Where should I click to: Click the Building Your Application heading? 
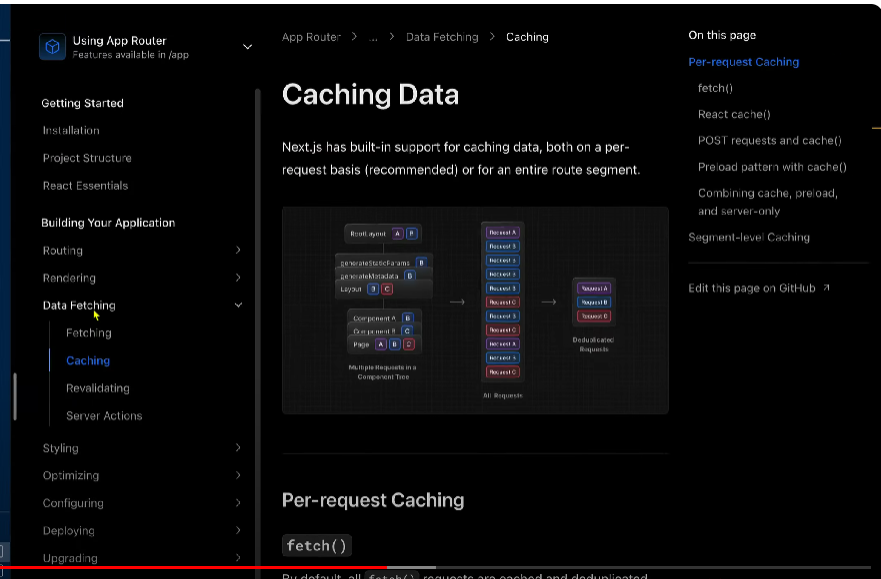pos(108,223)
